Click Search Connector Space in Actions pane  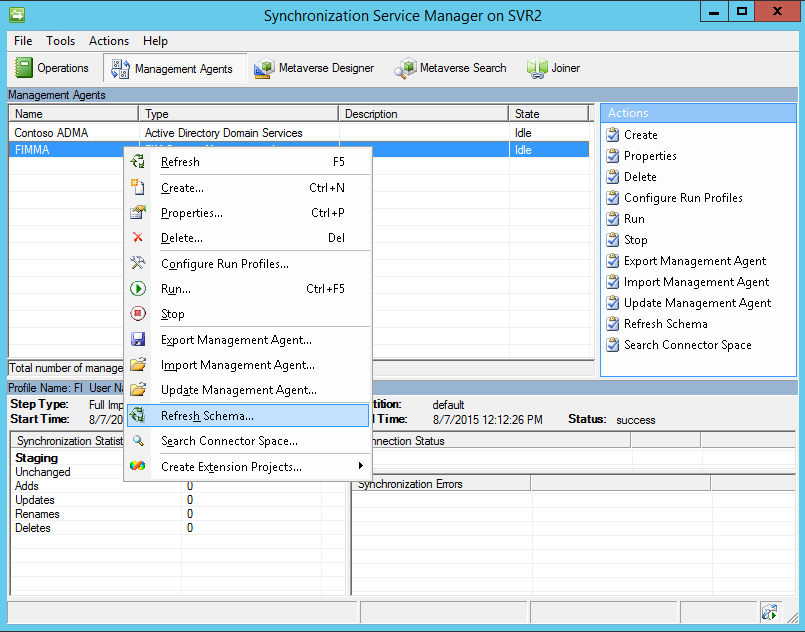click(x=688, y=345)
